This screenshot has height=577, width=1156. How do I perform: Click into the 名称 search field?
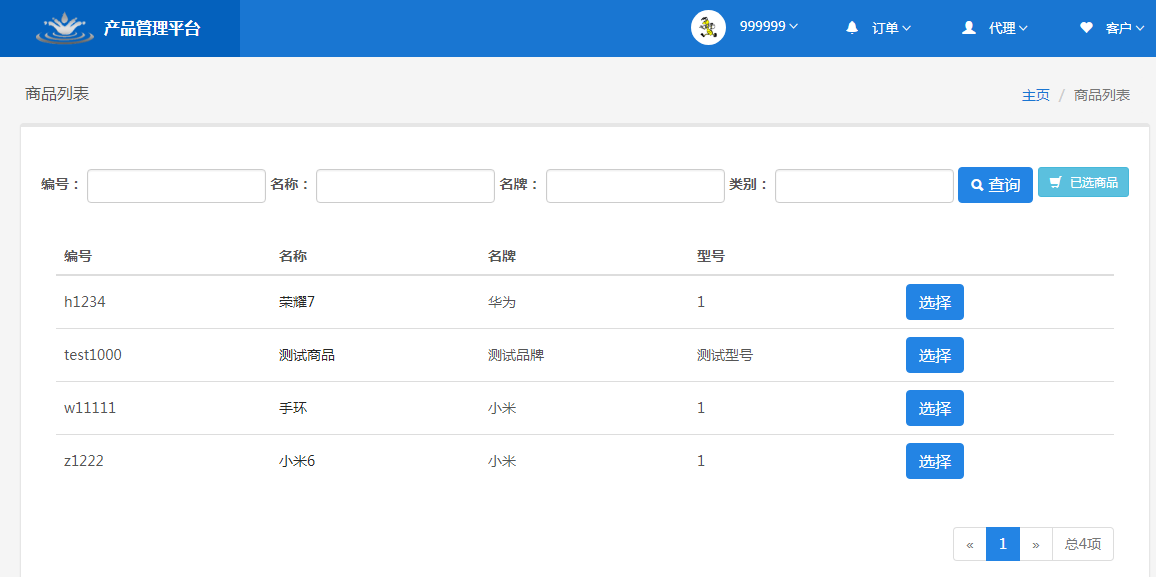pyautogui.click(x=405, y=186)
